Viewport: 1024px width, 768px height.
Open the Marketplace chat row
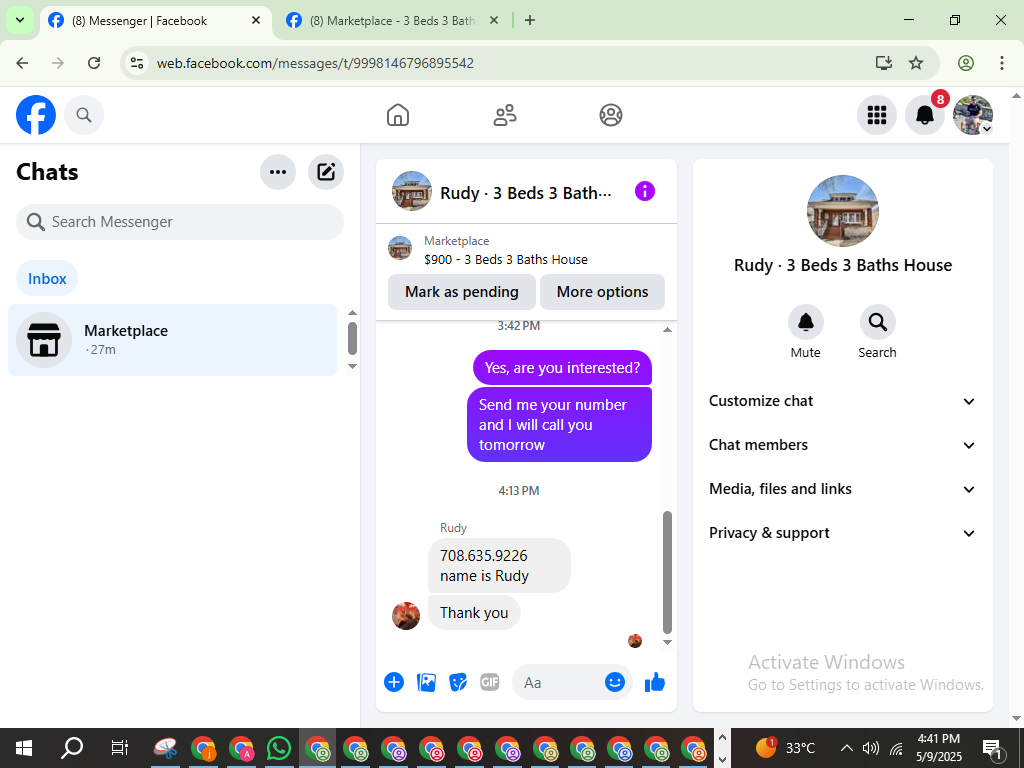click(x=172, y=340)
